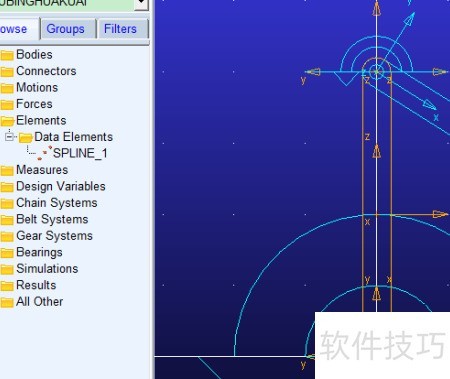Click the Forces folder icon

coord(7,104)
